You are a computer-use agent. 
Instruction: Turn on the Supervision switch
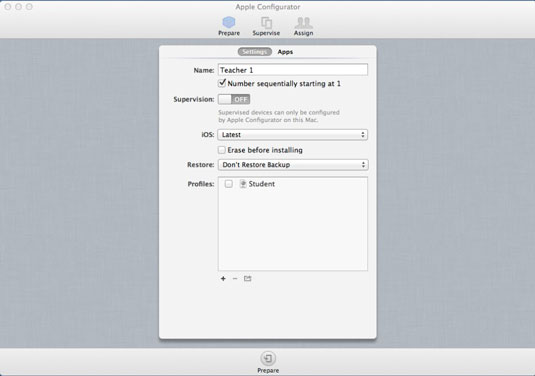point(234,99)
